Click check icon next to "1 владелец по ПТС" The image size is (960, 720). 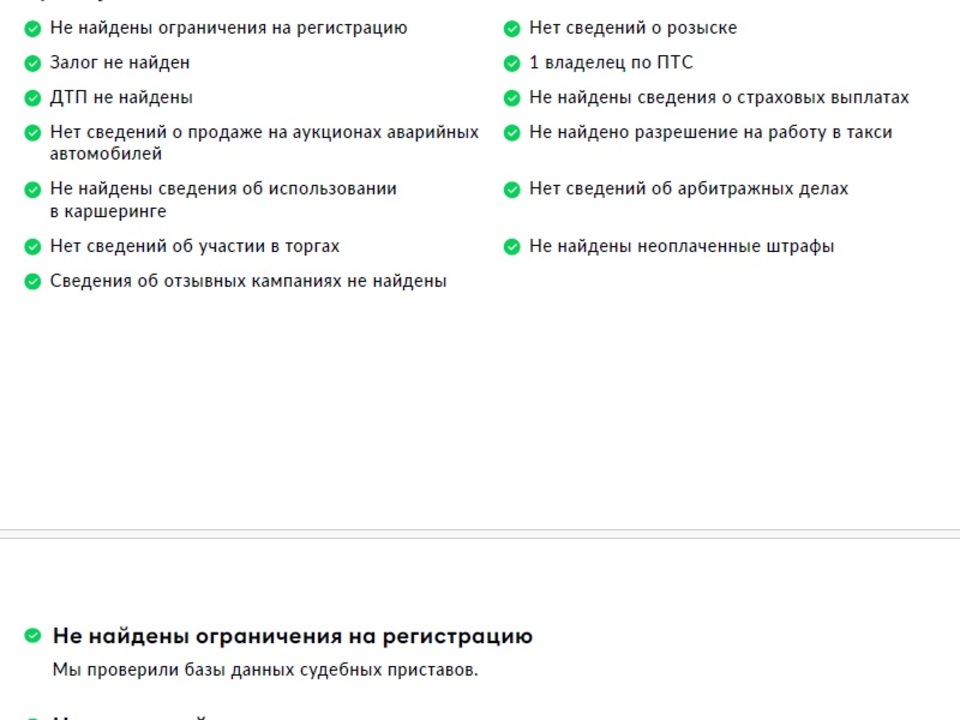coord(512,63)
